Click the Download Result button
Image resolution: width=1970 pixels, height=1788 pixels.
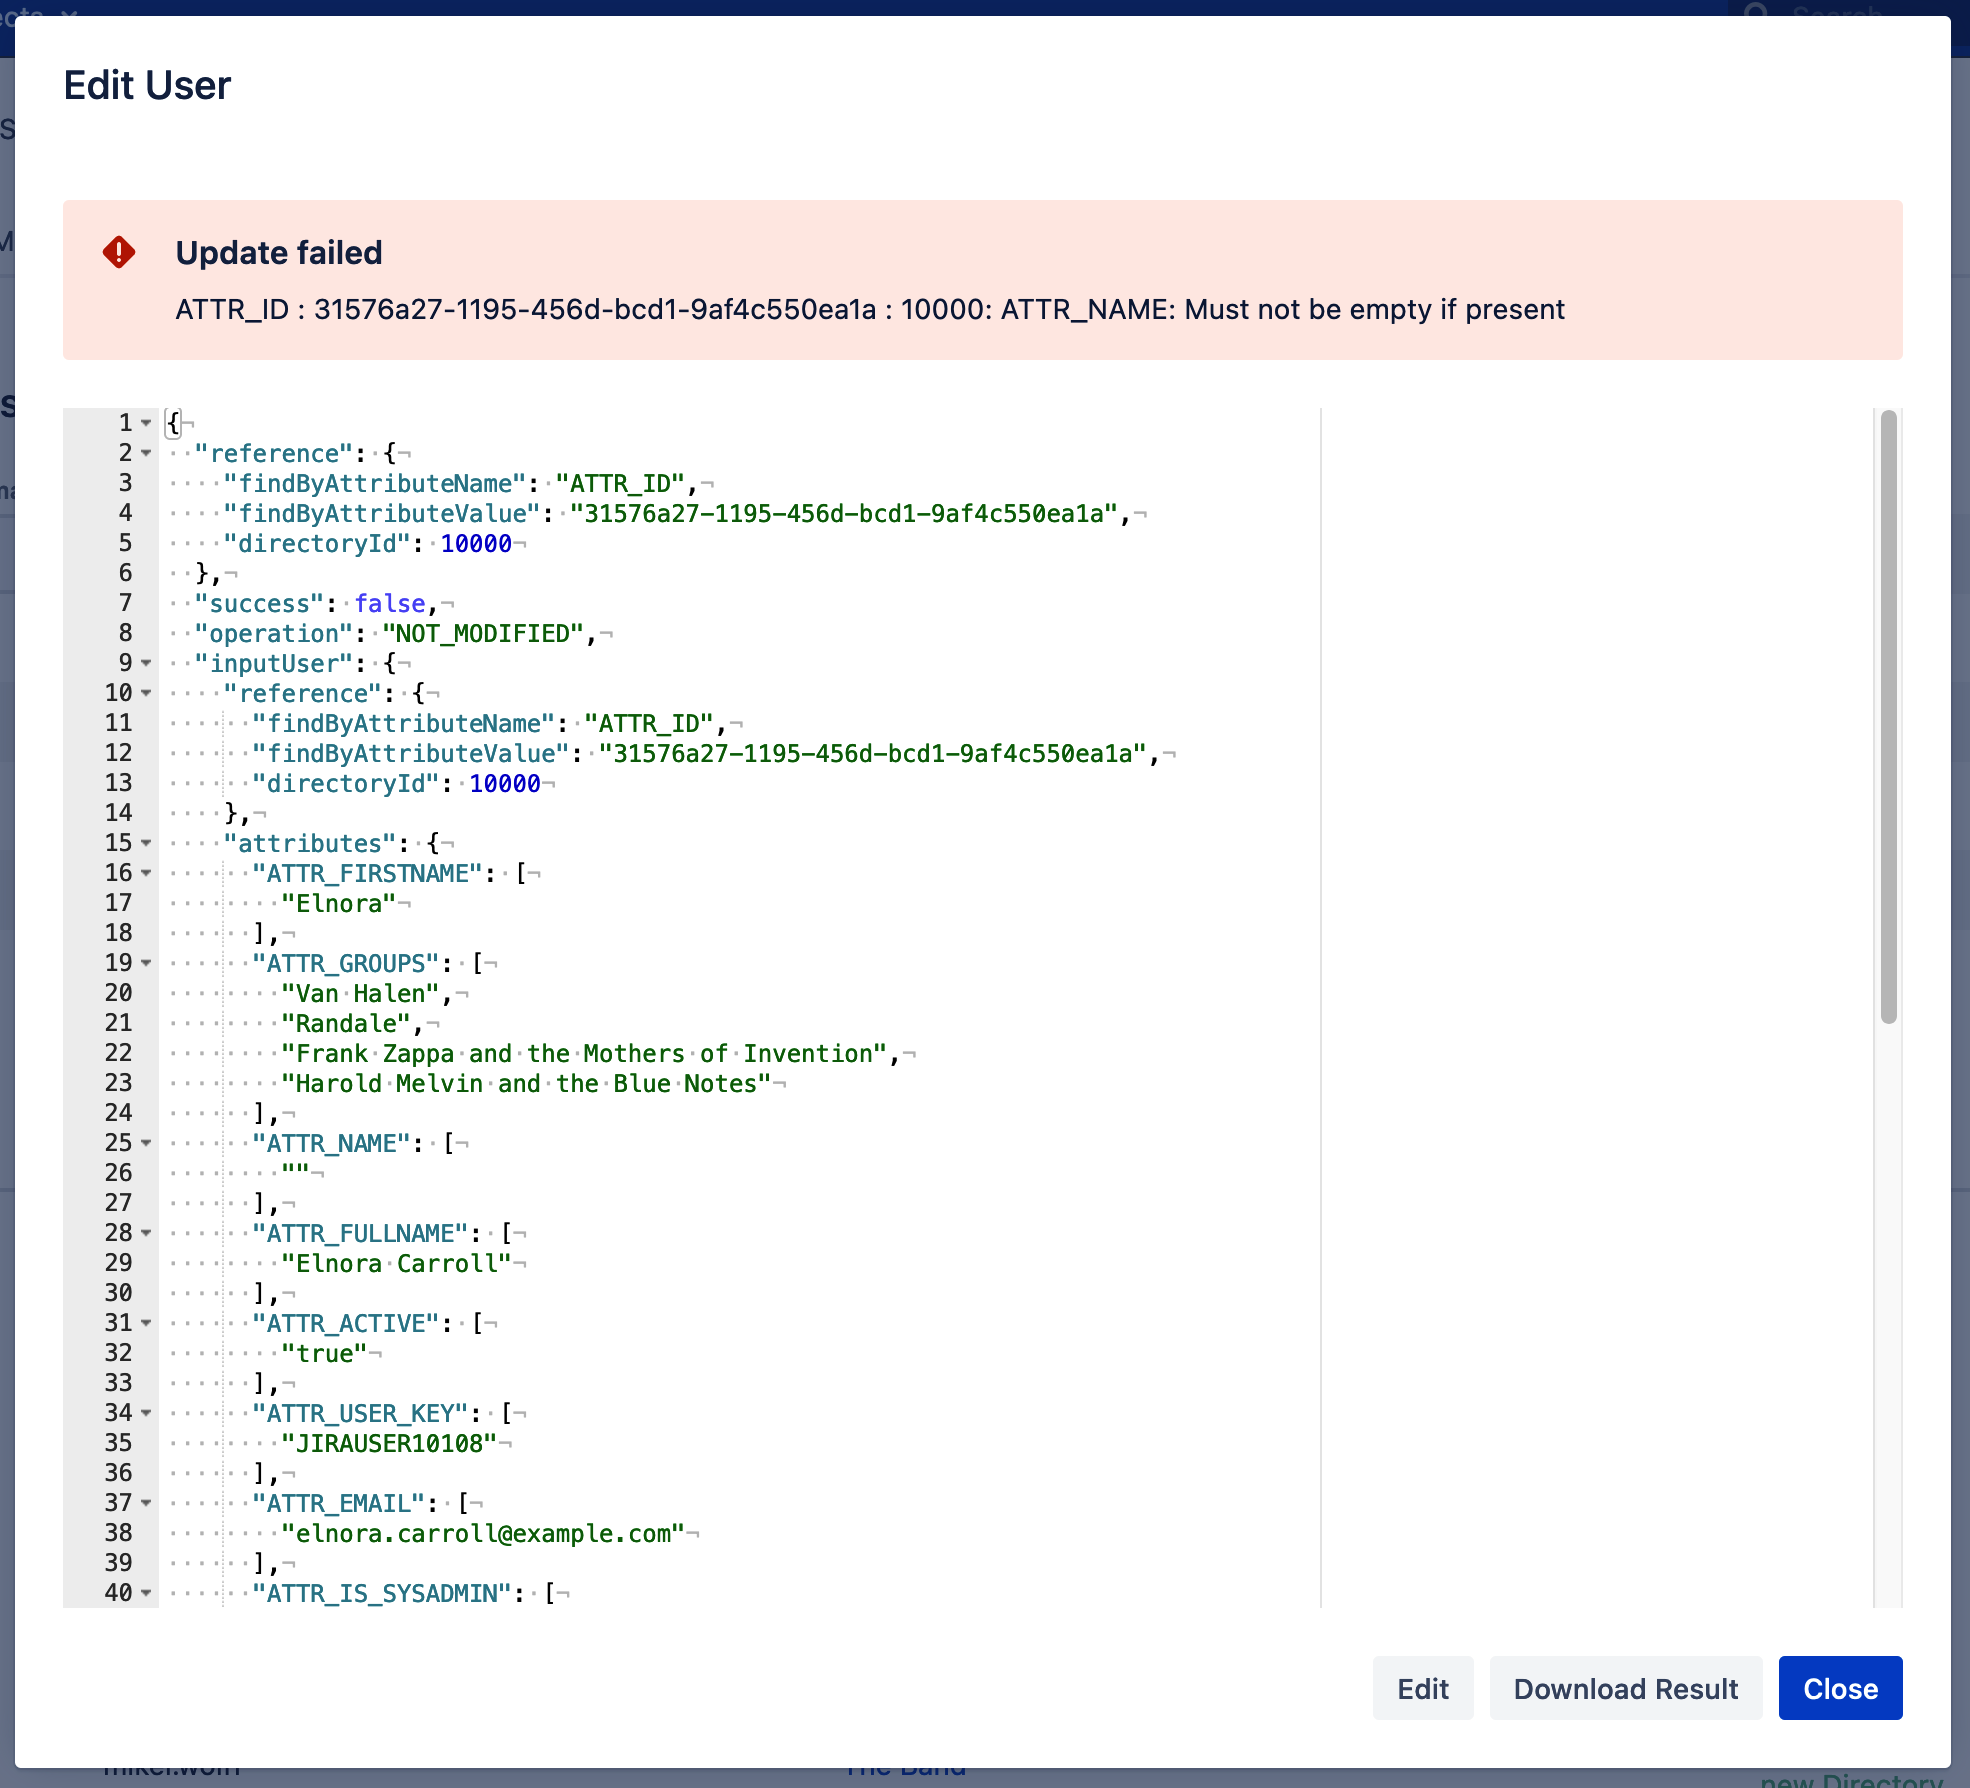(x=1625, y=1688)
